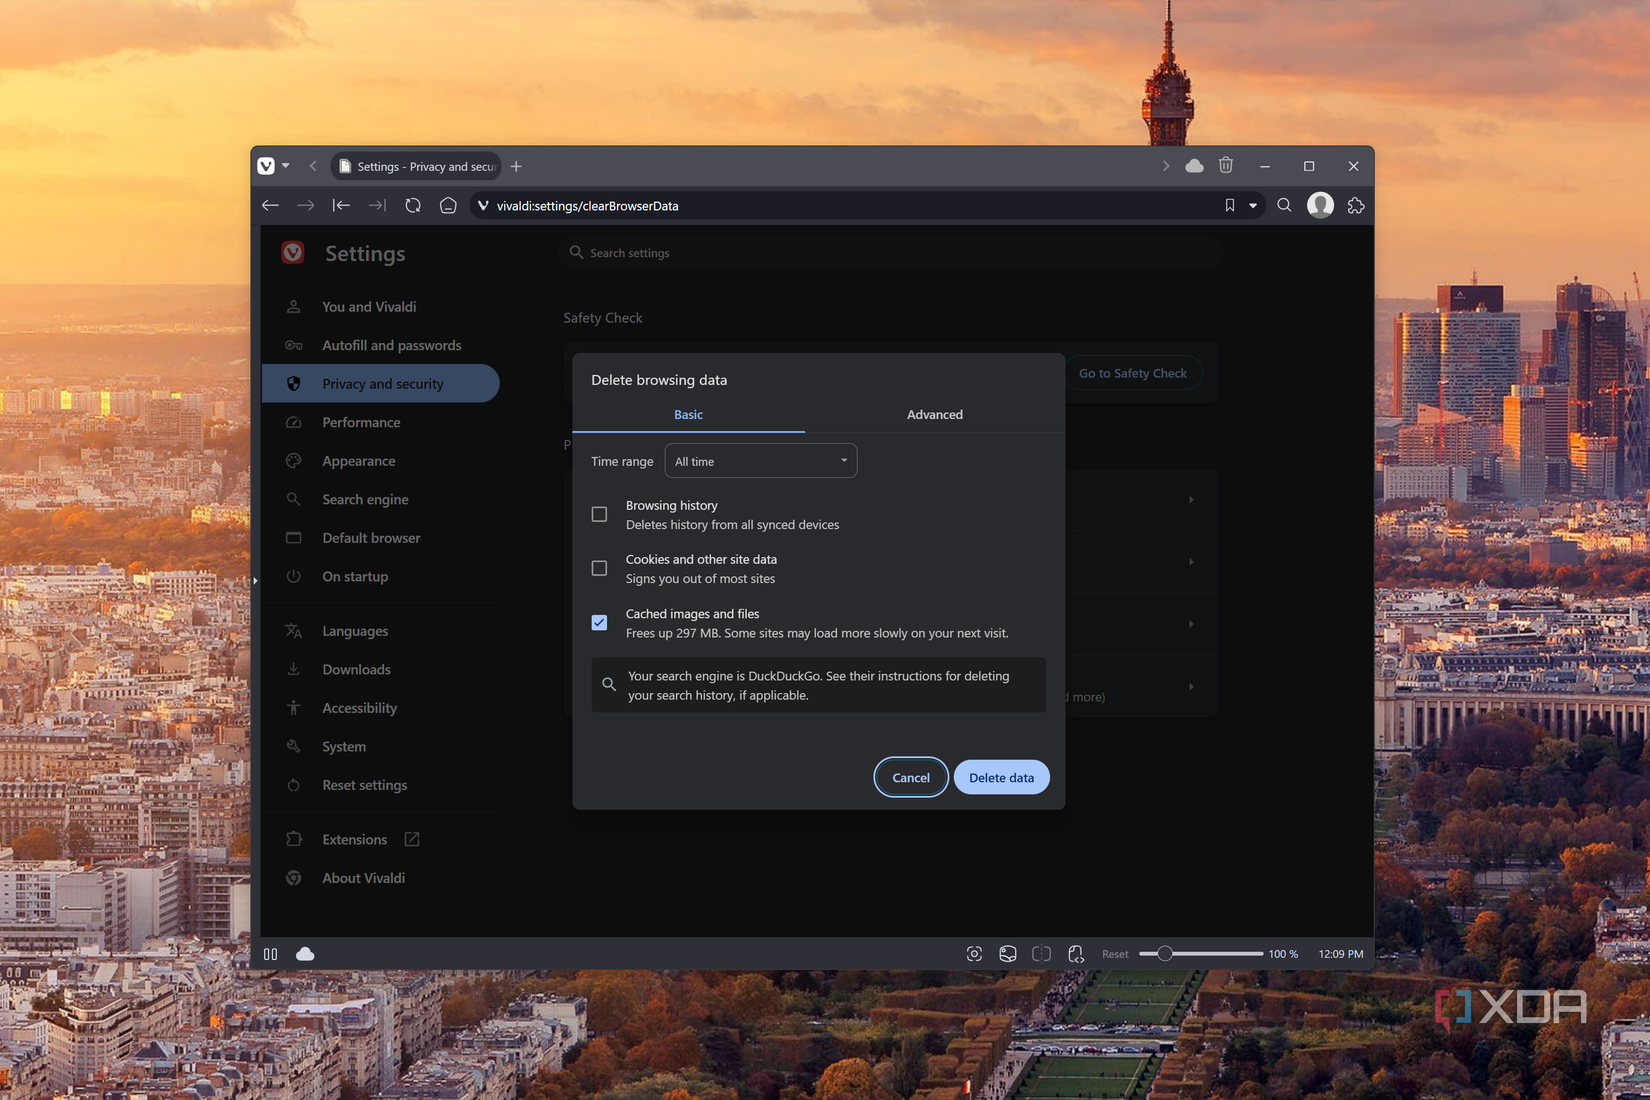Go to the home page icon
The width and height of the screenshot is (1650, 1100).
[x=448, y=205]
